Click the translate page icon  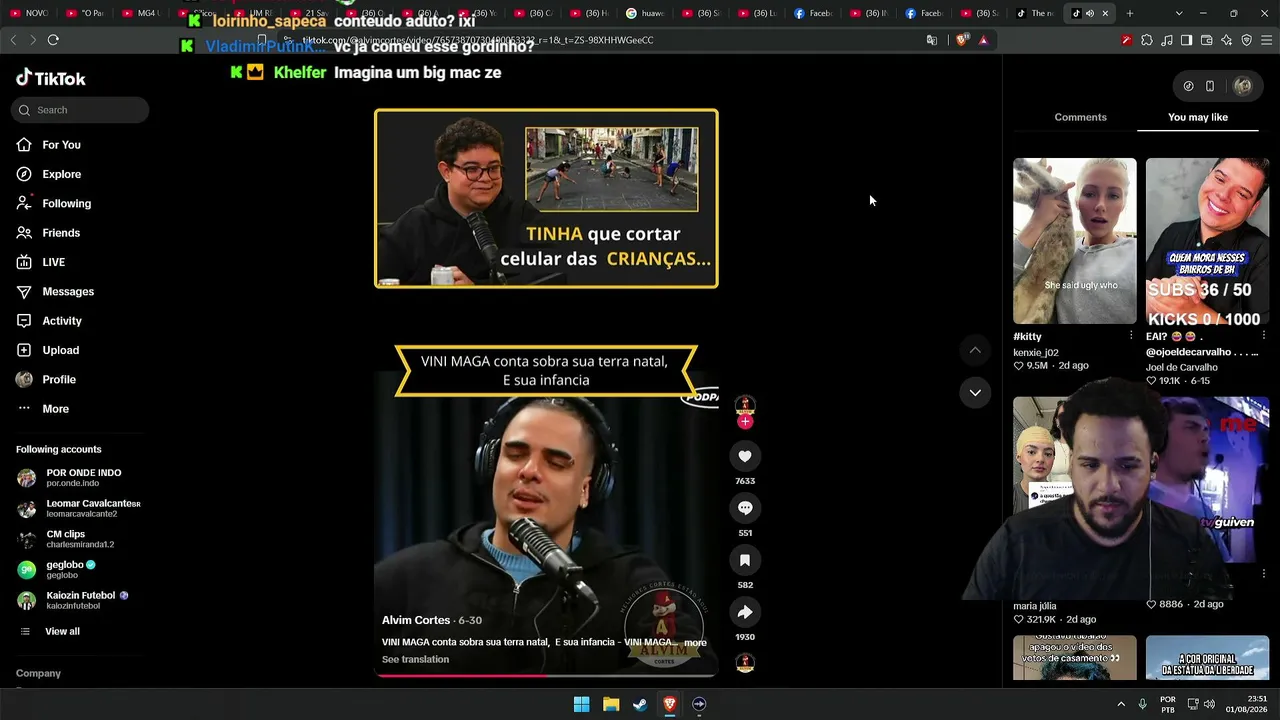(932, 40)
